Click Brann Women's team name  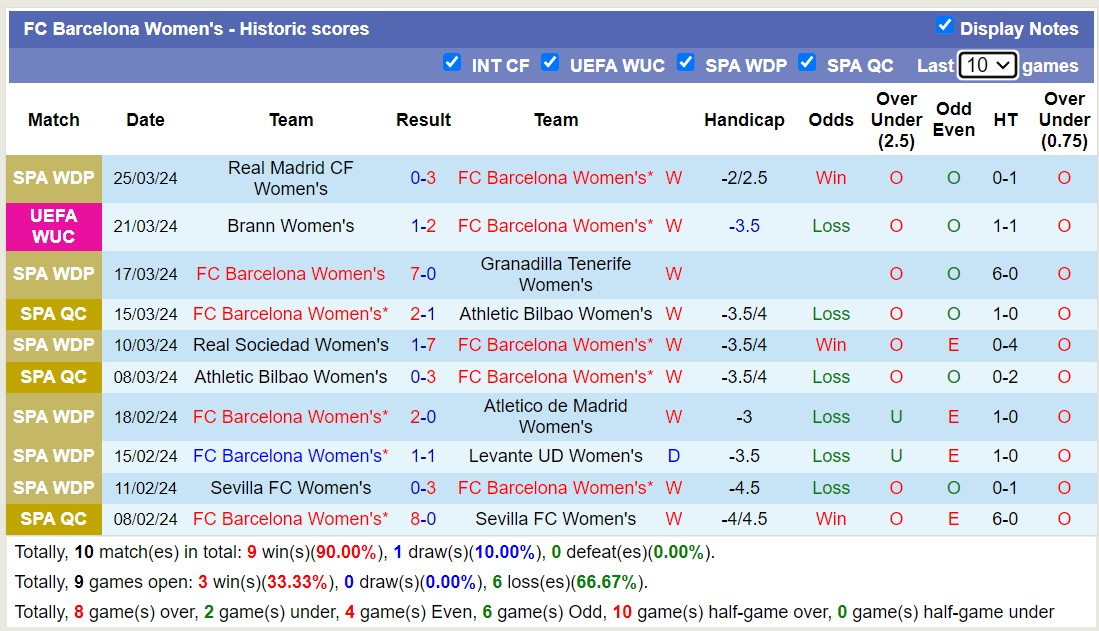click(x=291, y=226)
